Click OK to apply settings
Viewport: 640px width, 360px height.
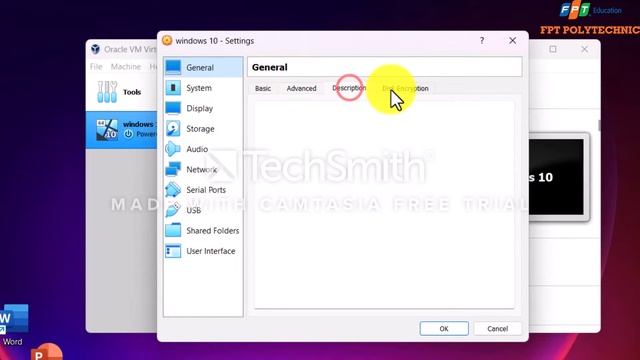coord(444,329)
